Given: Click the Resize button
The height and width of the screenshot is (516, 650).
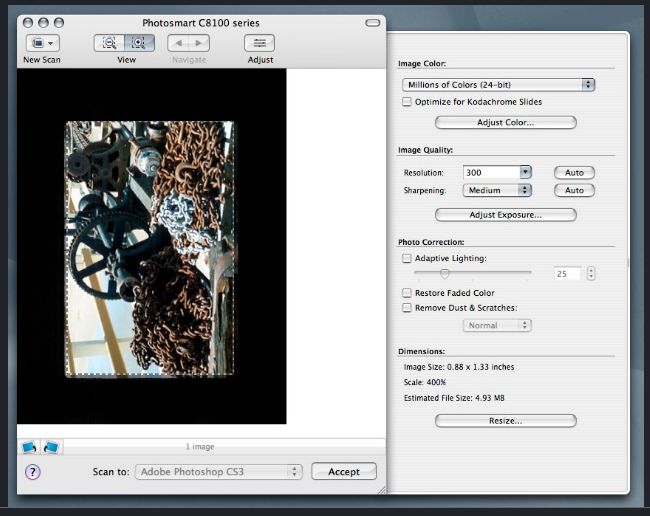Looking at the screenshot, I should coord(505,421).
